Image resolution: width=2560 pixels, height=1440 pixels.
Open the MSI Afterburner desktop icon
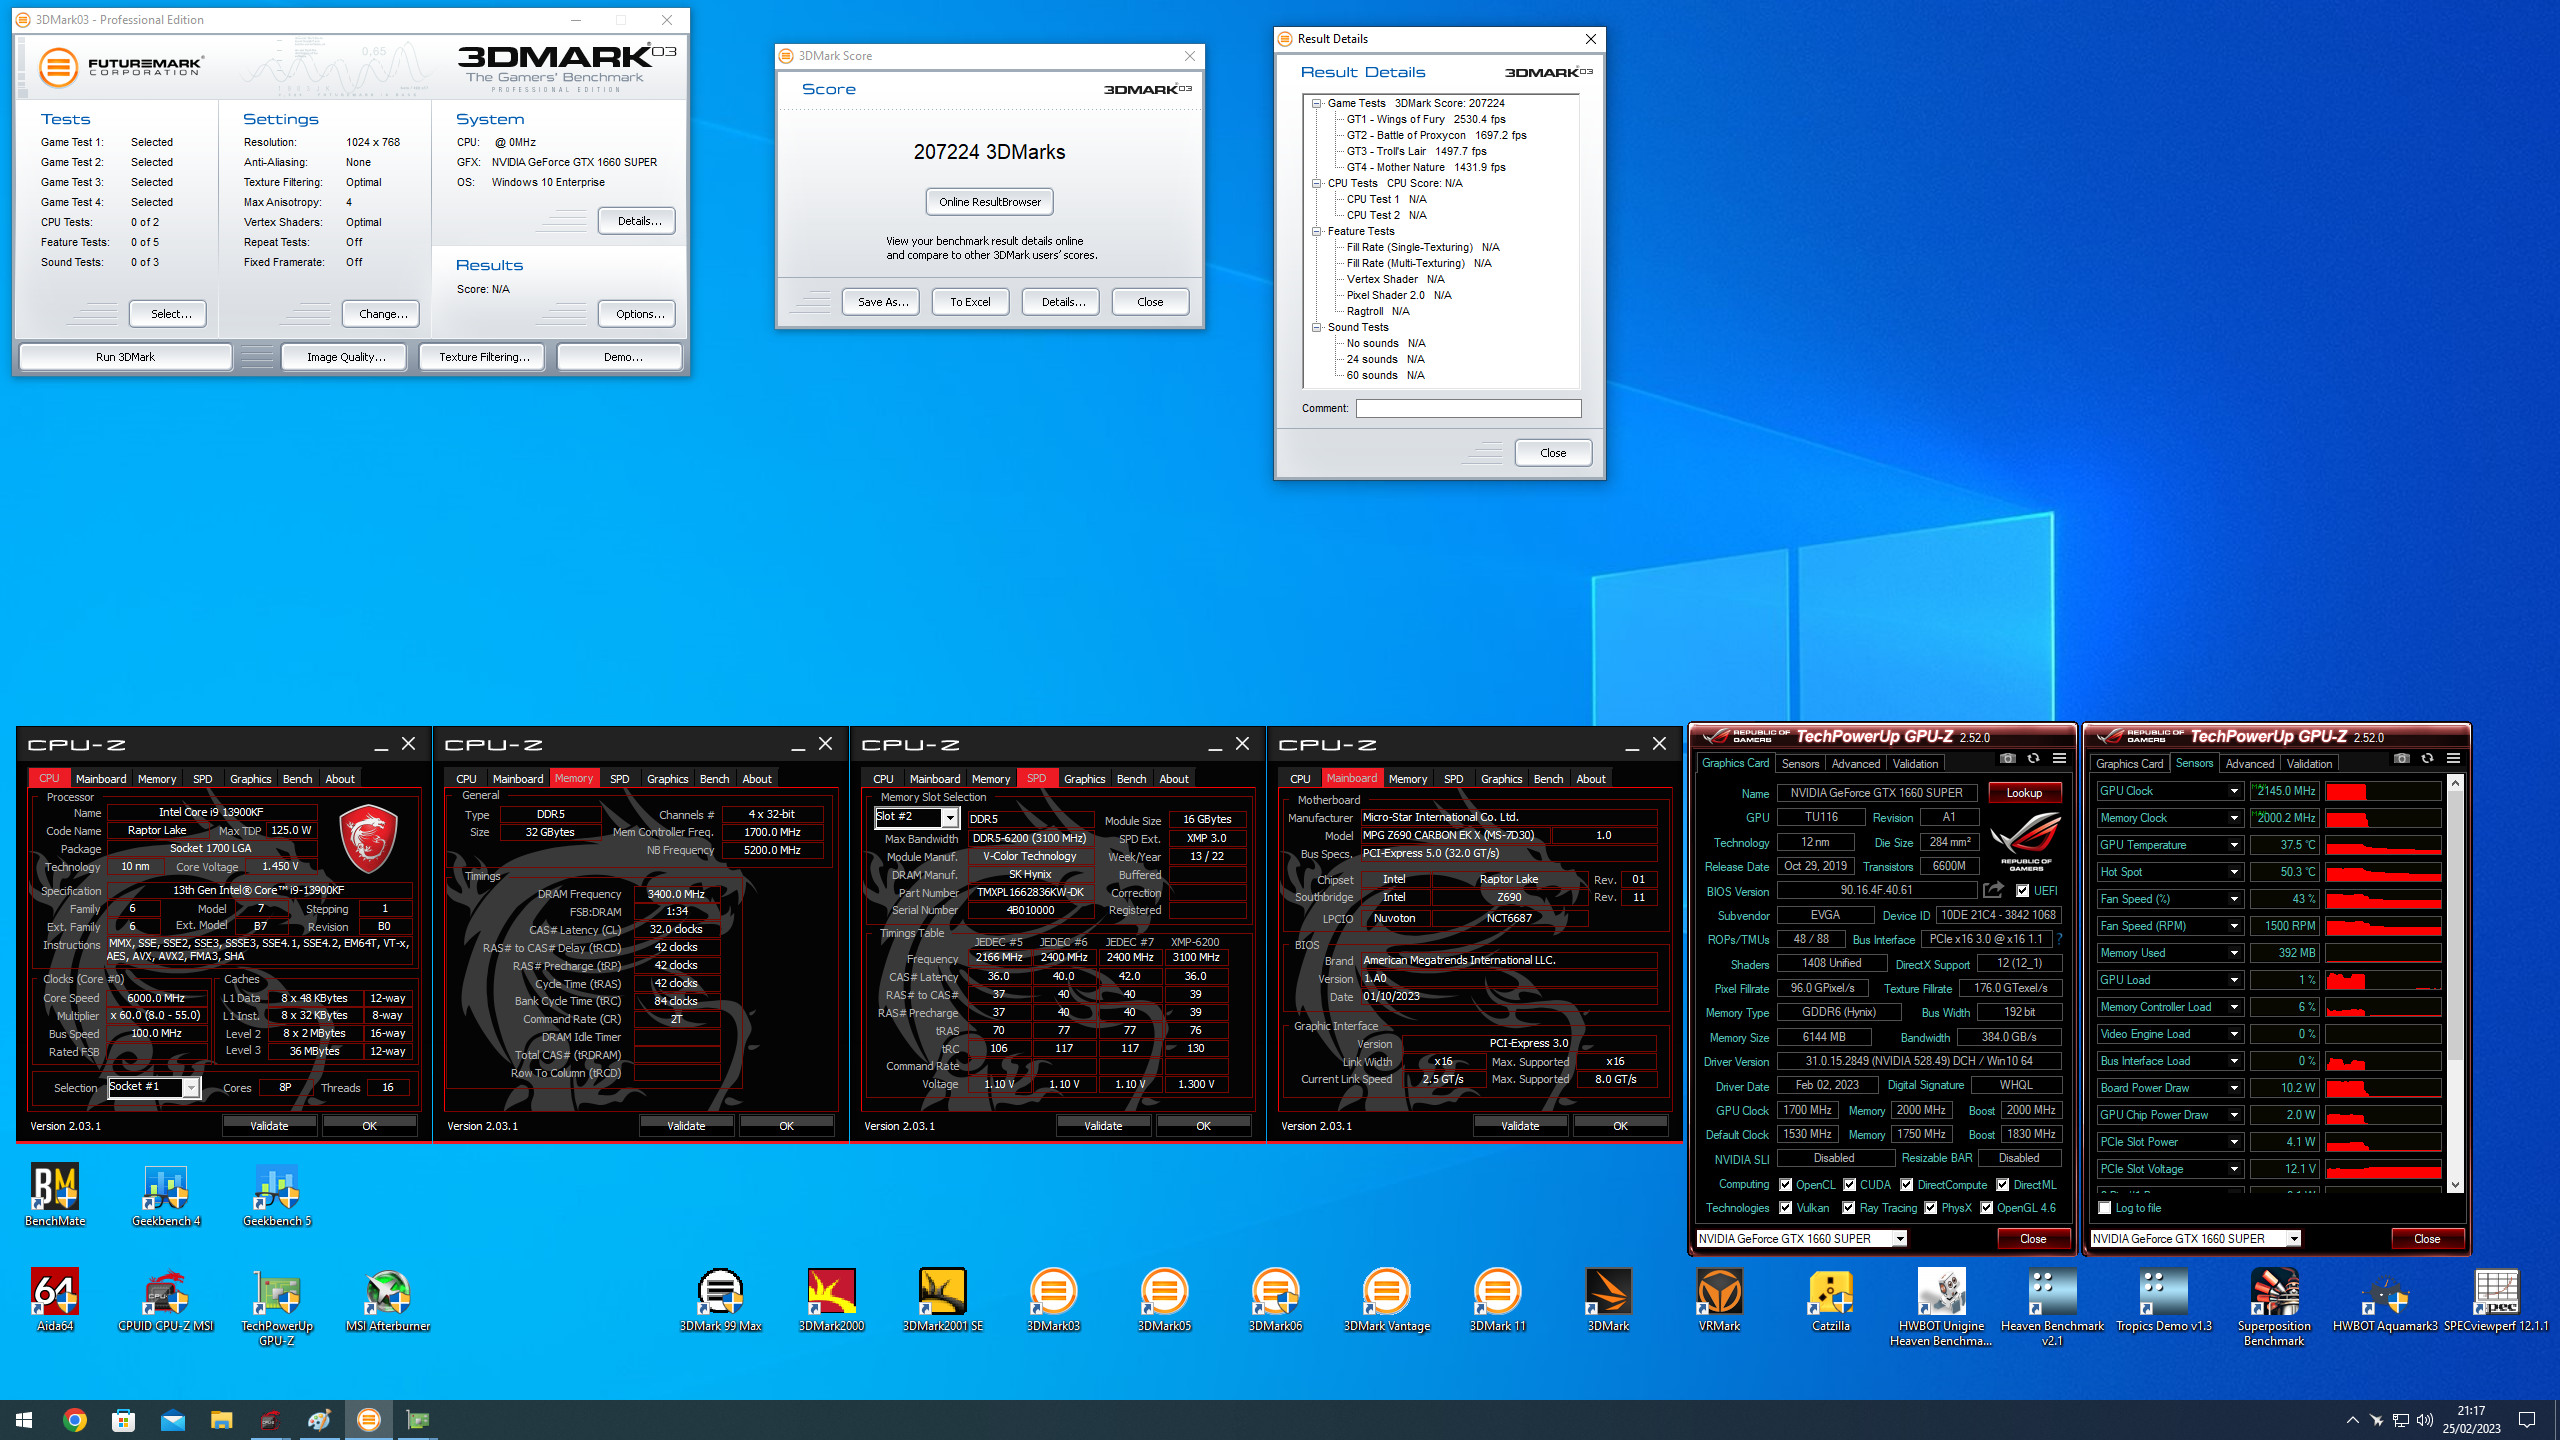click(388, 1300)
